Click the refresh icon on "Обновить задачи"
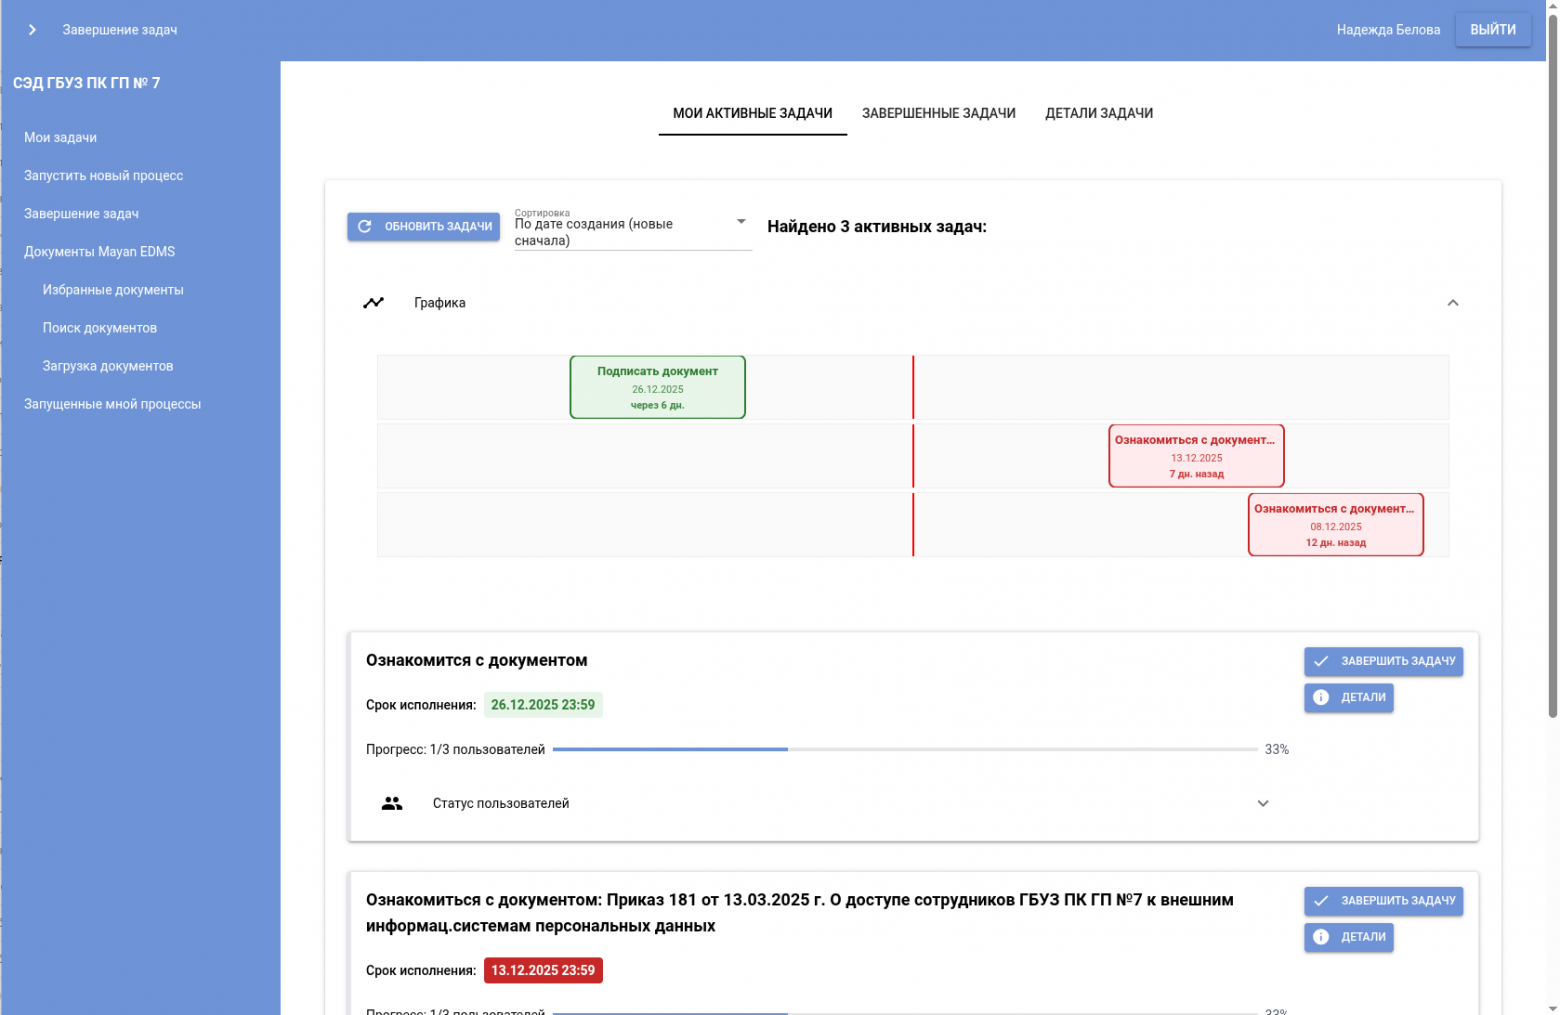1560x1015 pixels. coord(364,226)
